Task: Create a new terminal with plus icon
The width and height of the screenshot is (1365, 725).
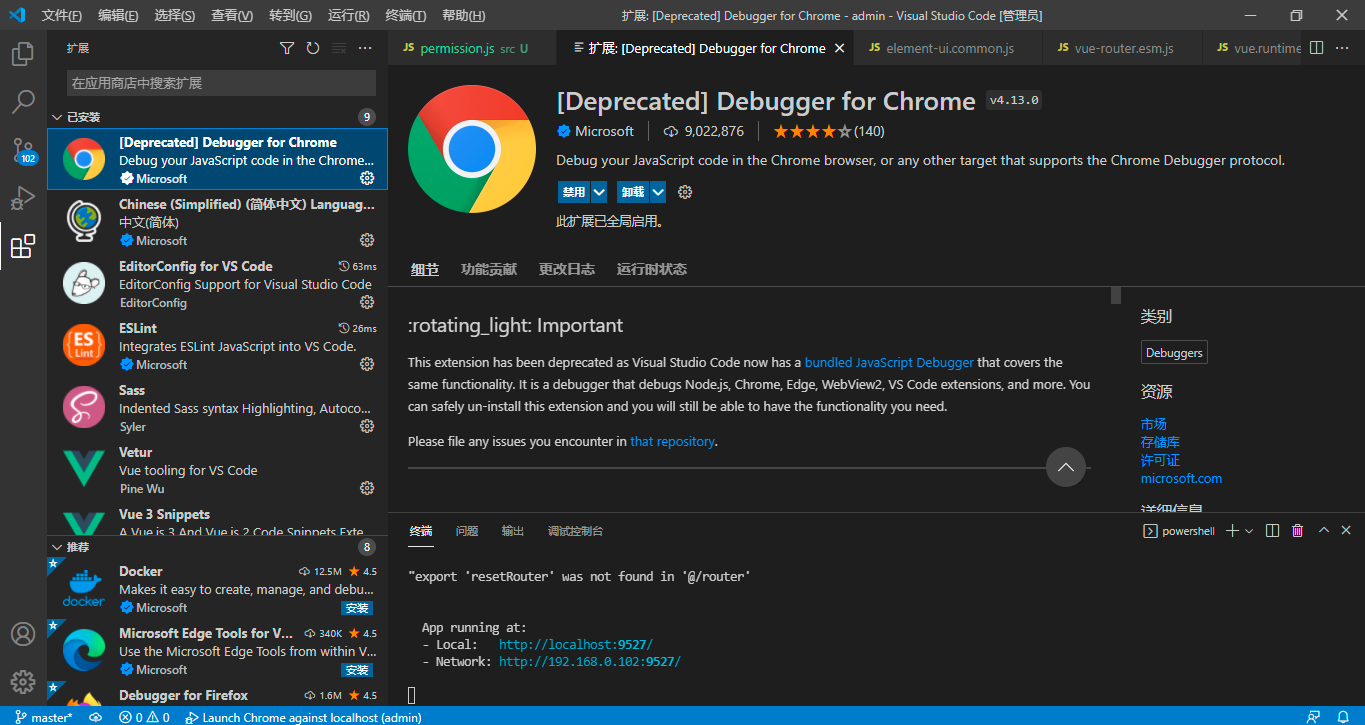Action: pos(1232,531)
